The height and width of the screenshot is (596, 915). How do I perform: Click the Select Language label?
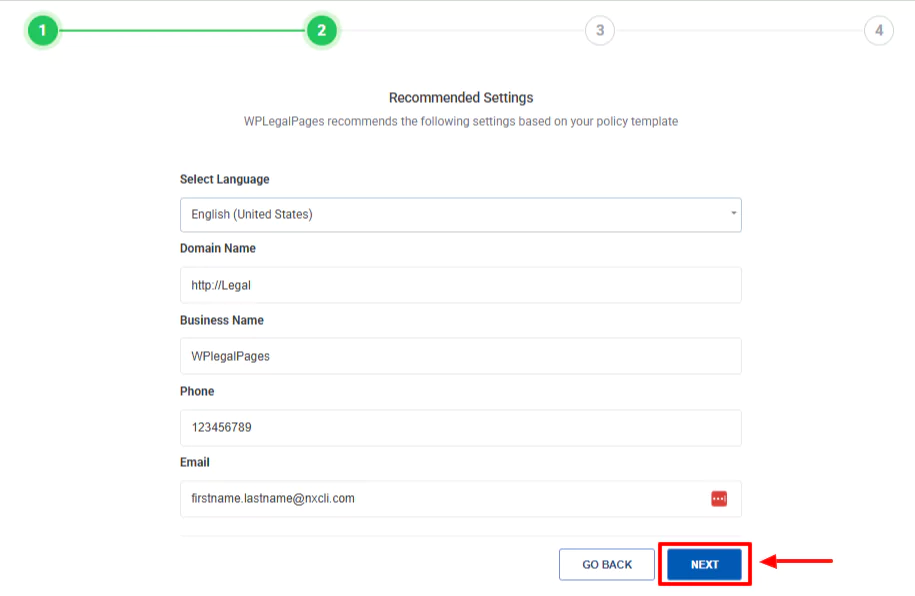coord(224,179)
